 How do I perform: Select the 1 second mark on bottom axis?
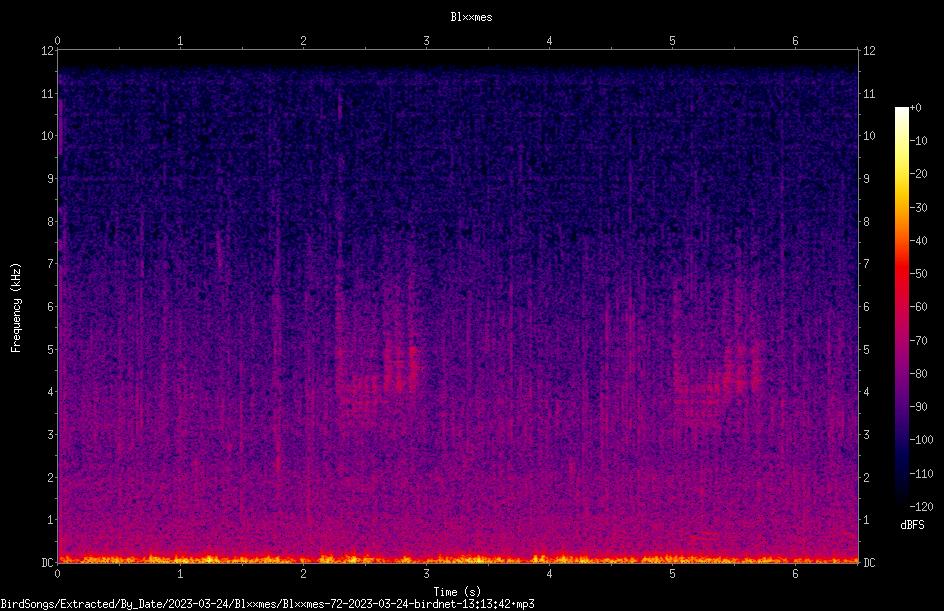point(180,574)
